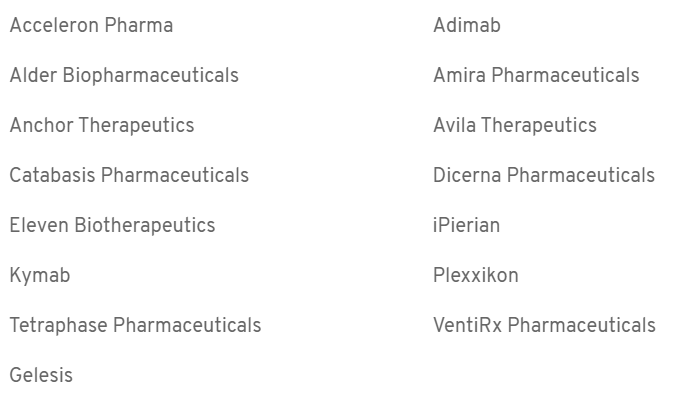Click the Adimab company name
Screen dimensions: 673x398
tap(467, 25)
